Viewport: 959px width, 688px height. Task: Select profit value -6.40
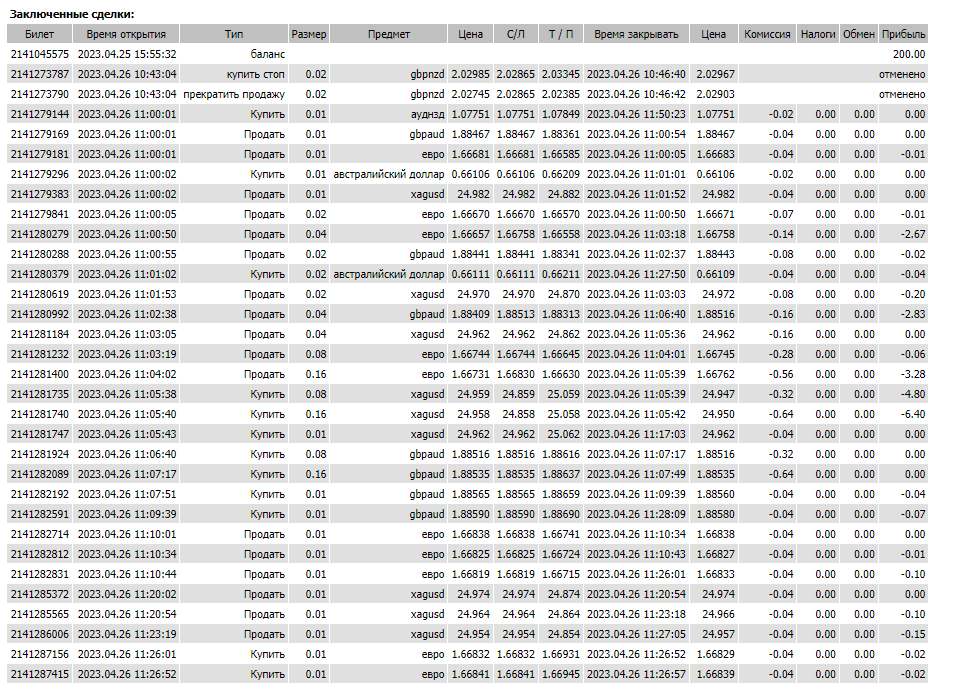click(x=913, y=414)
